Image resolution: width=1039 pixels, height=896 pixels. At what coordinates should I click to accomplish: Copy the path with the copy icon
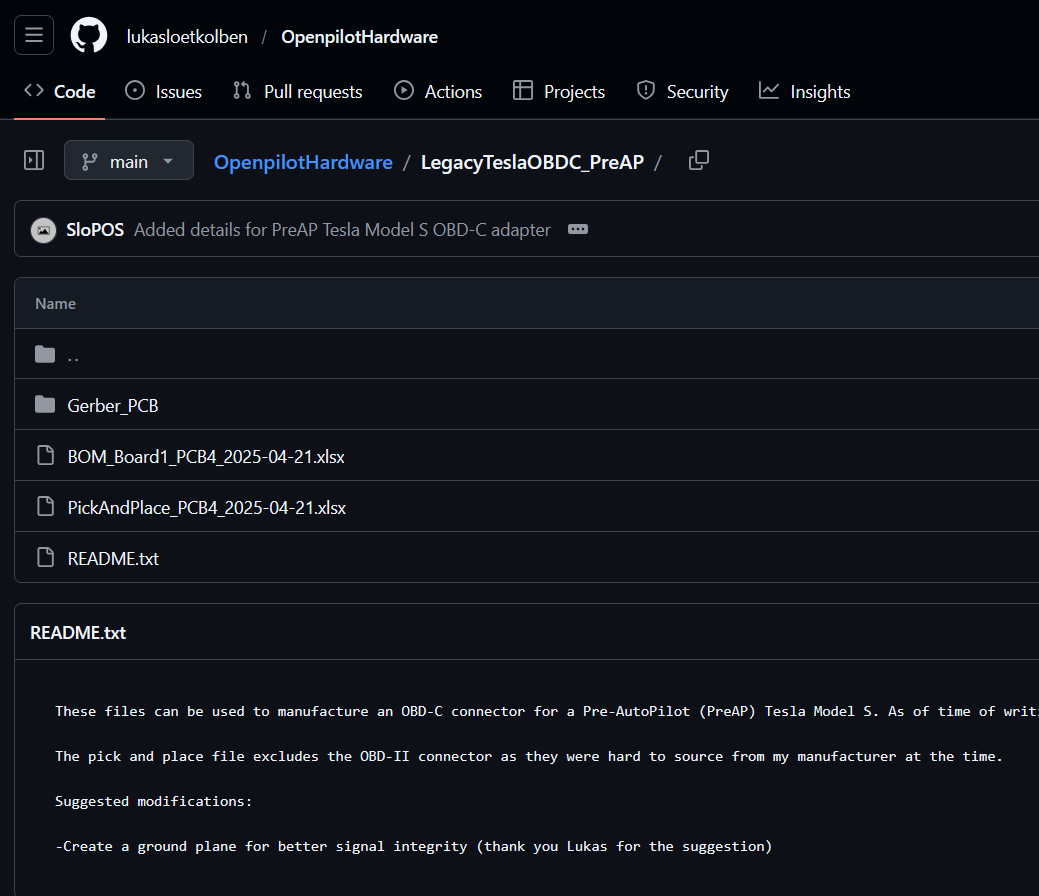coord(699,160)
